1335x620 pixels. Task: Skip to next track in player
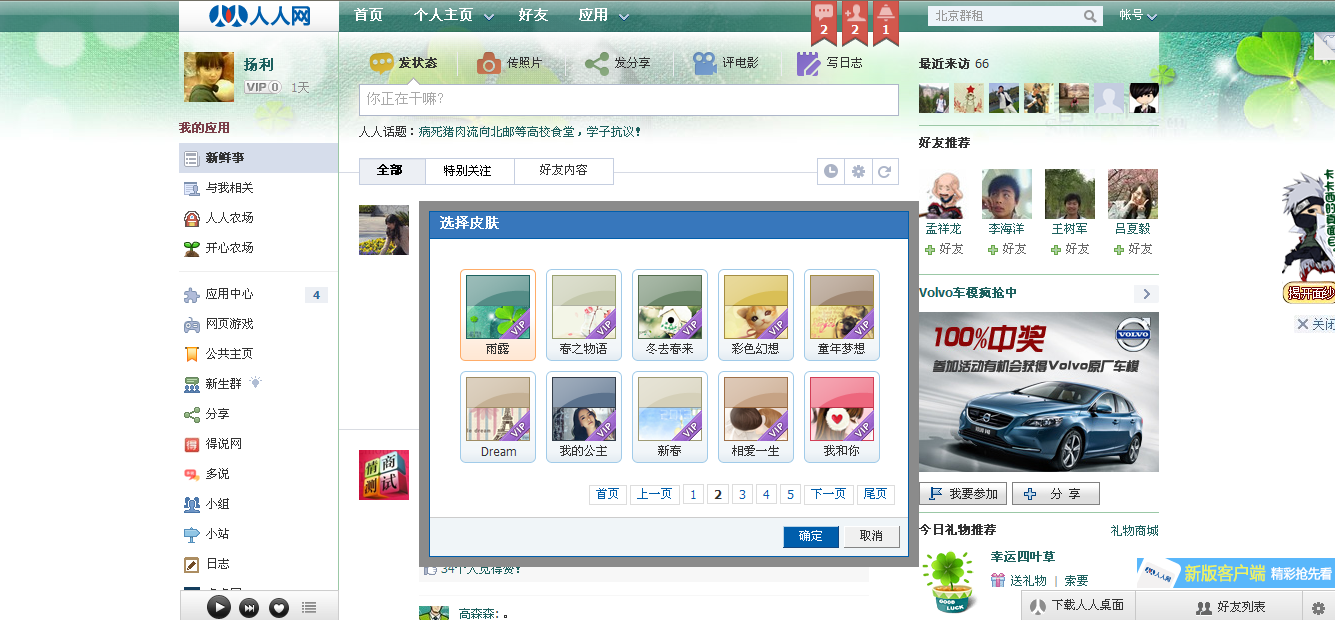[250, 607]
